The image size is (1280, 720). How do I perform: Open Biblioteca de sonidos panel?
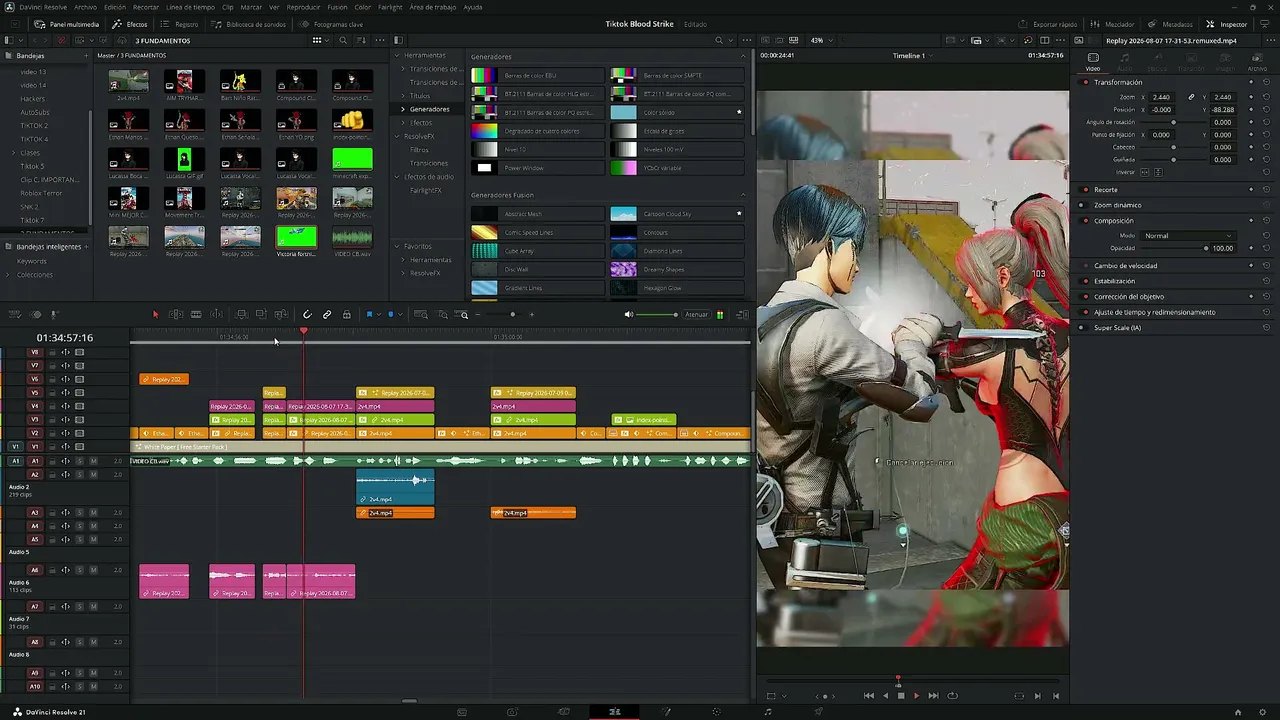[x=247, y=24]
